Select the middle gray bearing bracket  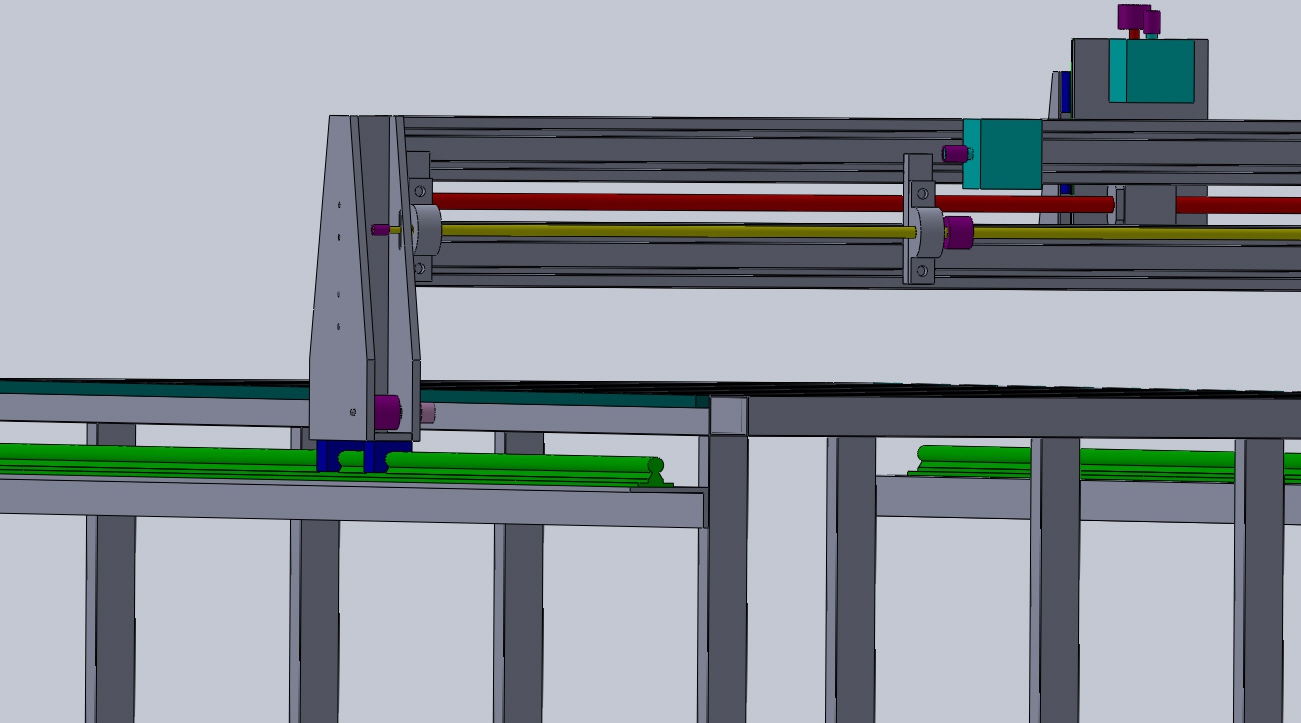pyautogui.click(x=921, y=219)
